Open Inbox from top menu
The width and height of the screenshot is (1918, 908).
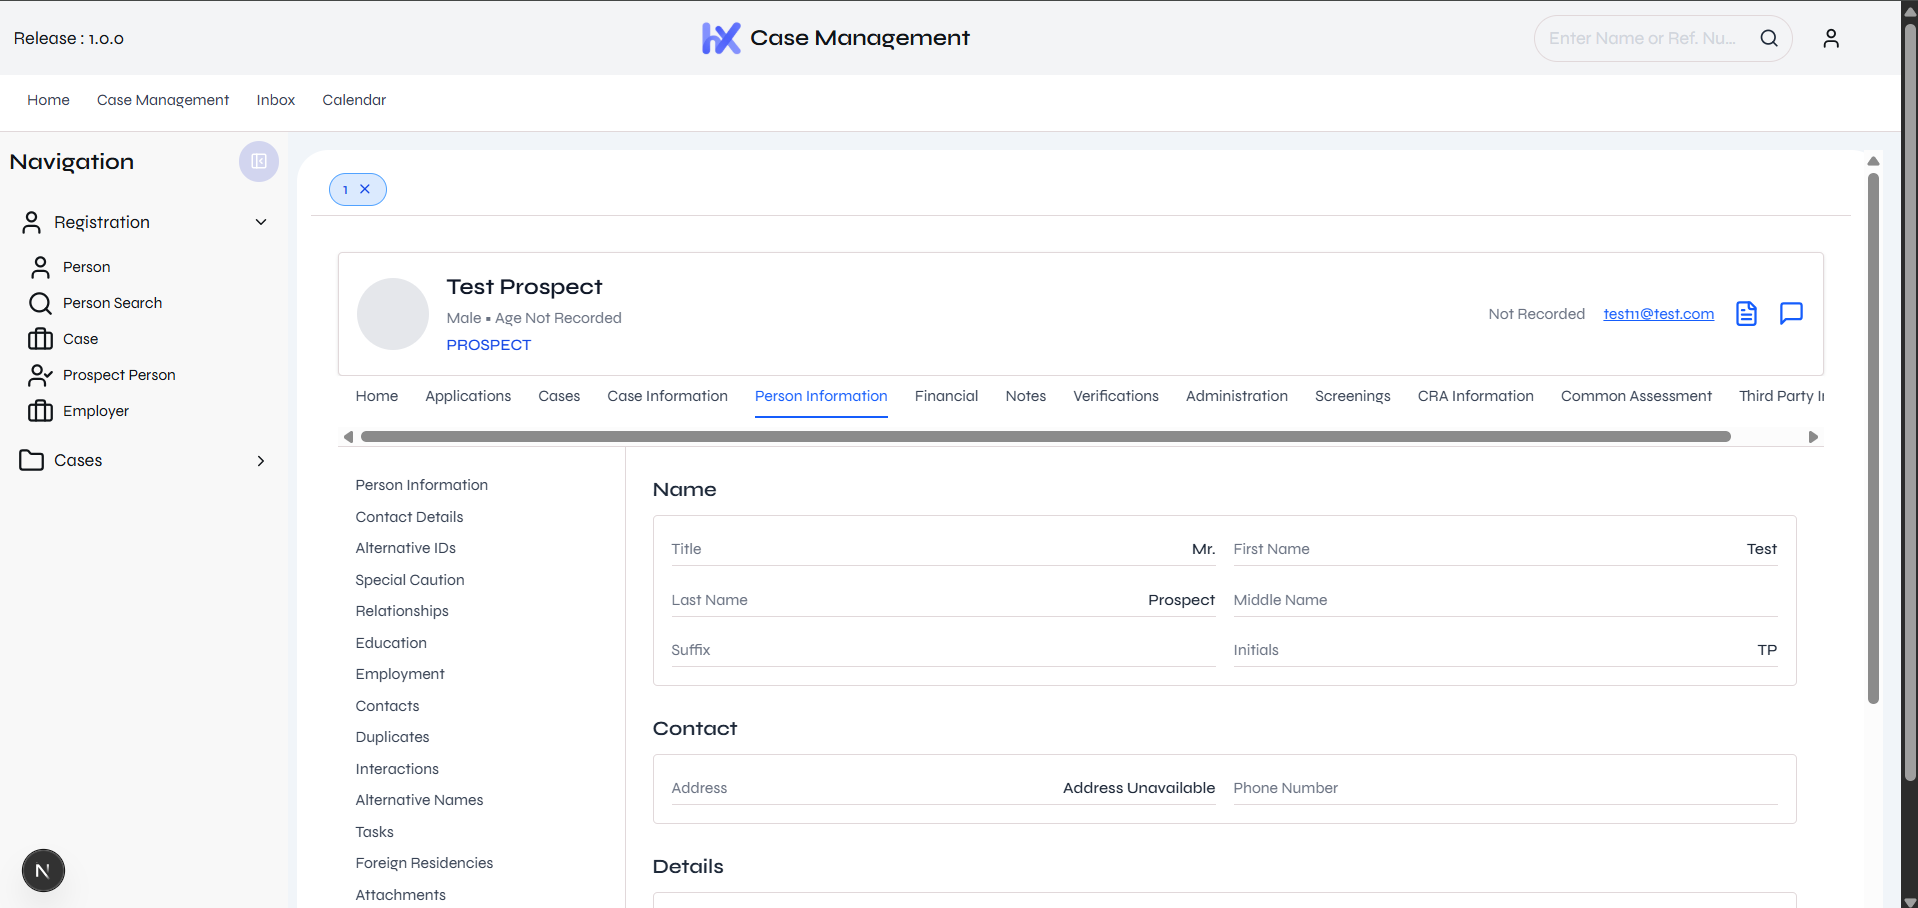pos(275,100)
